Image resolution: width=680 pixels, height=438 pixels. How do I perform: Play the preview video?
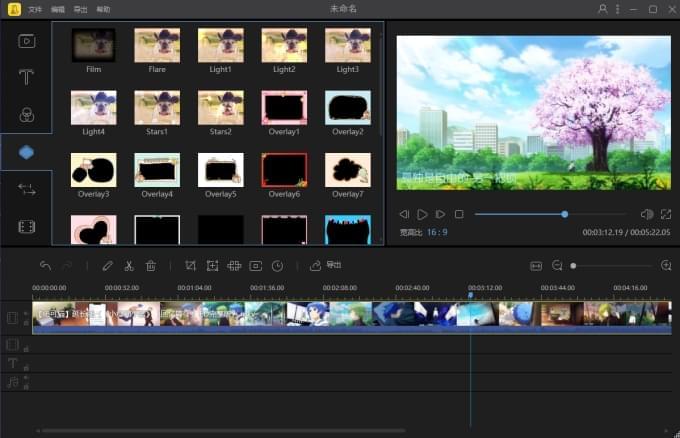tap(422, 214)
